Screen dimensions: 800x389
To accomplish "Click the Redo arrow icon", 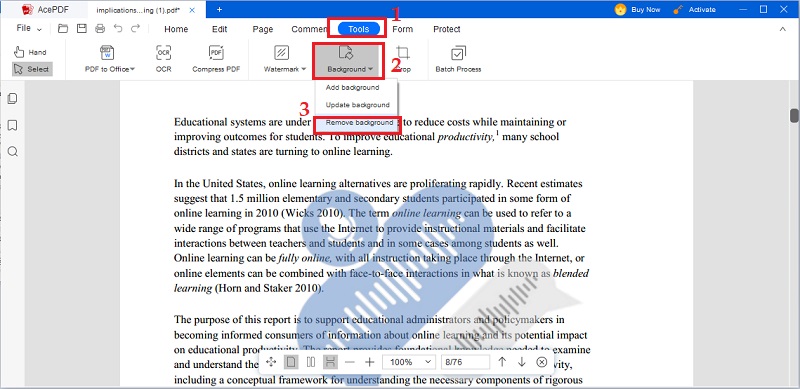I will (x=135, y=29).
